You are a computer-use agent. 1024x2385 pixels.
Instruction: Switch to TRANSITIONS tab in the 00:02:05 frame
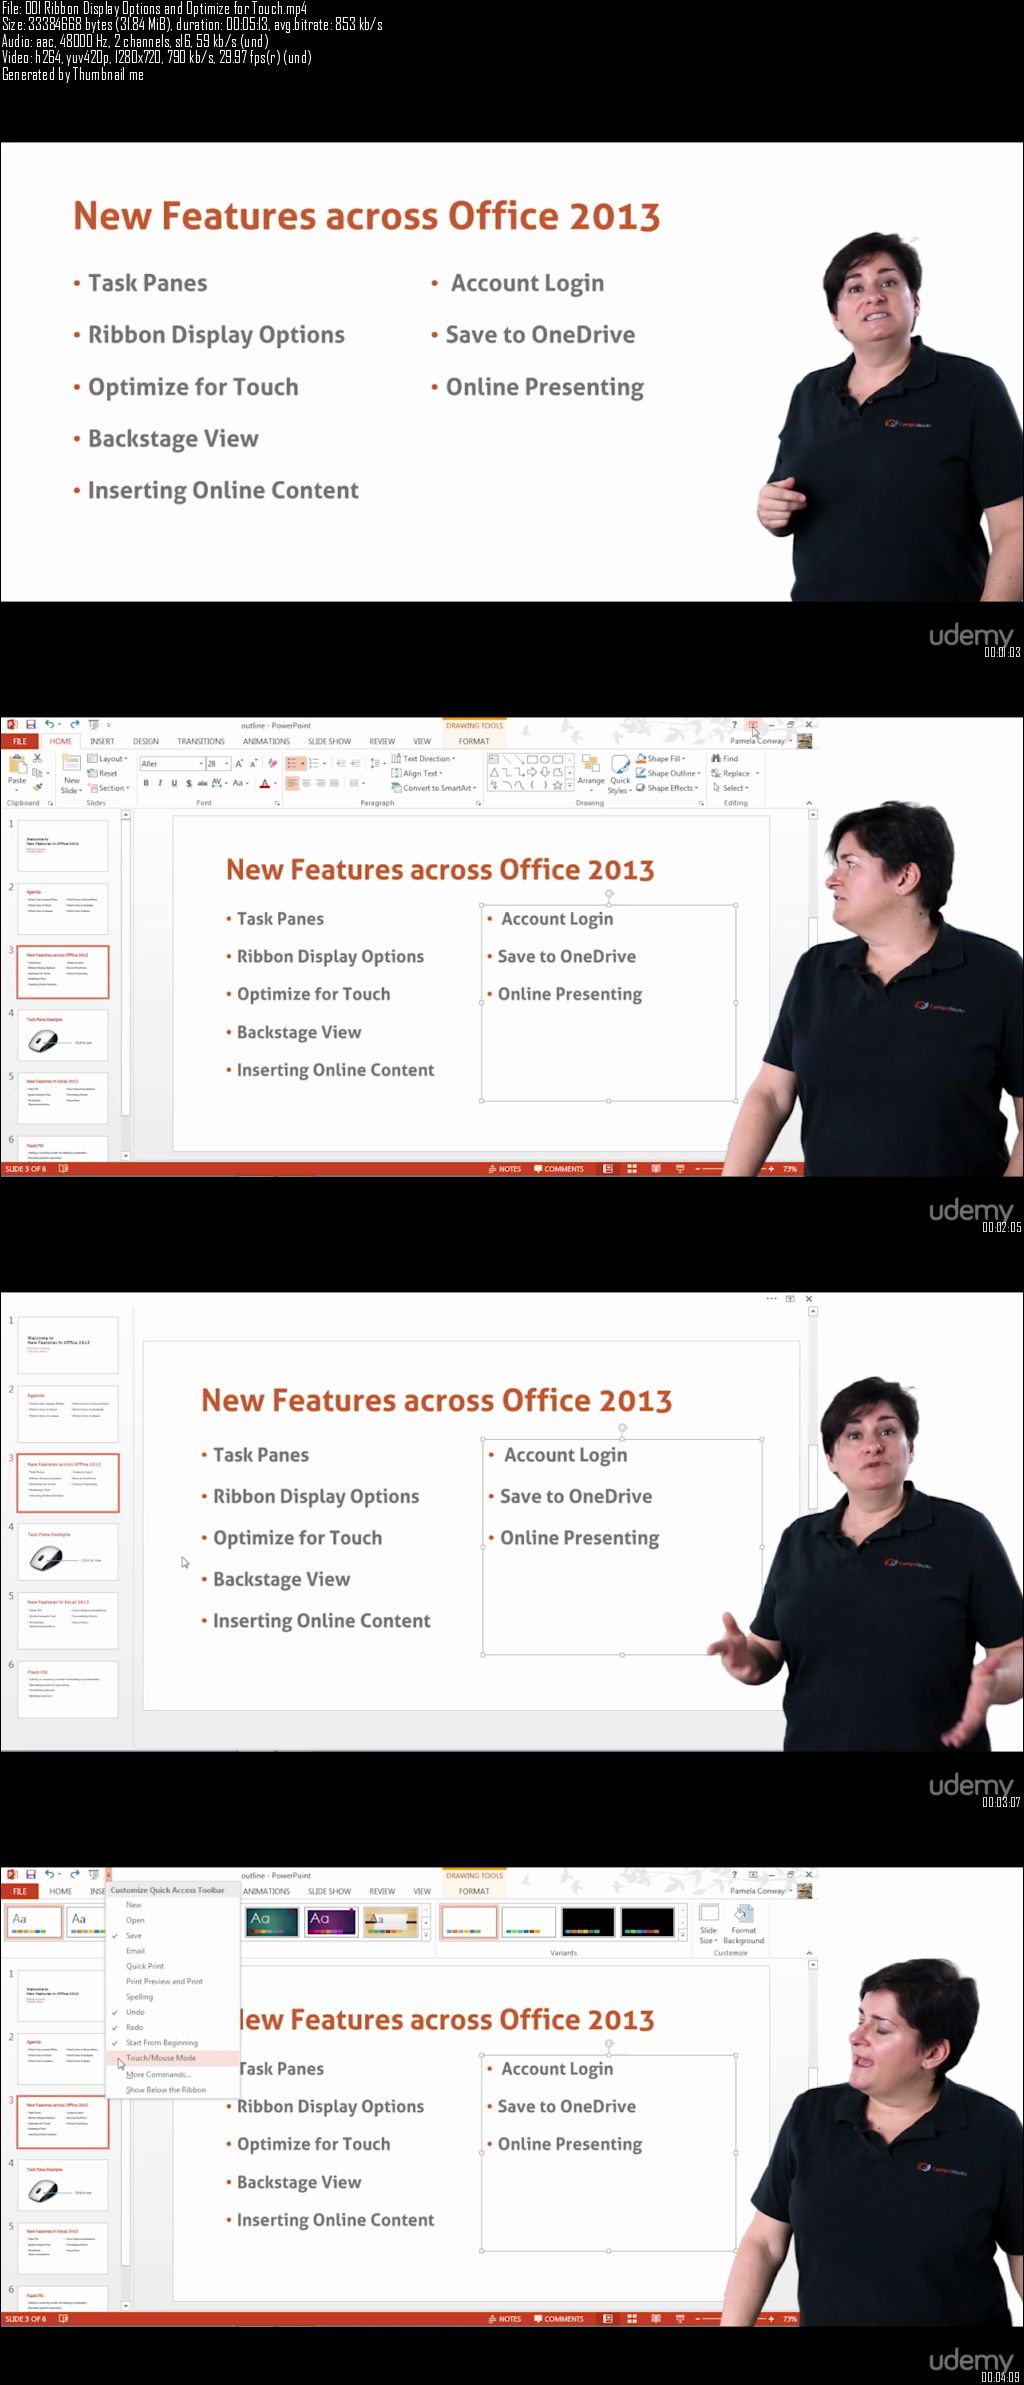[x=201, y=741]
